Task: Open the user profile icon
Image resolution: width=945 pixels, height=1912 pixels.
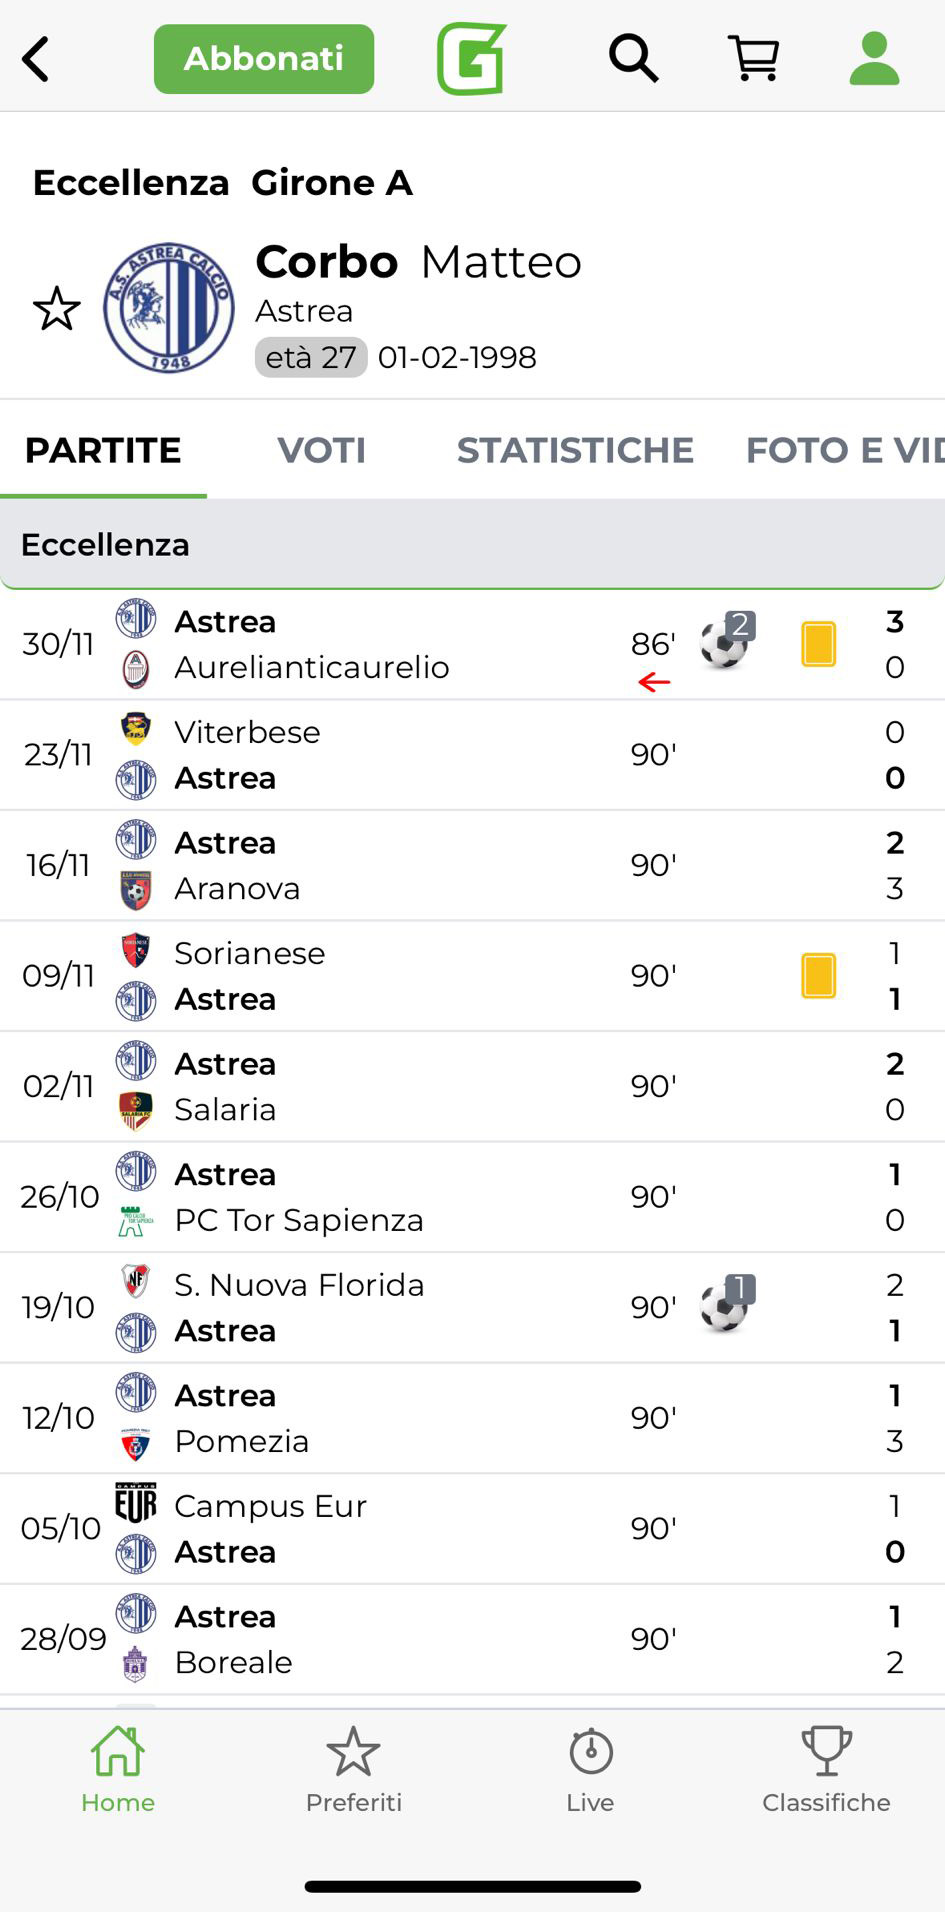Action: (x=874, y=58)
